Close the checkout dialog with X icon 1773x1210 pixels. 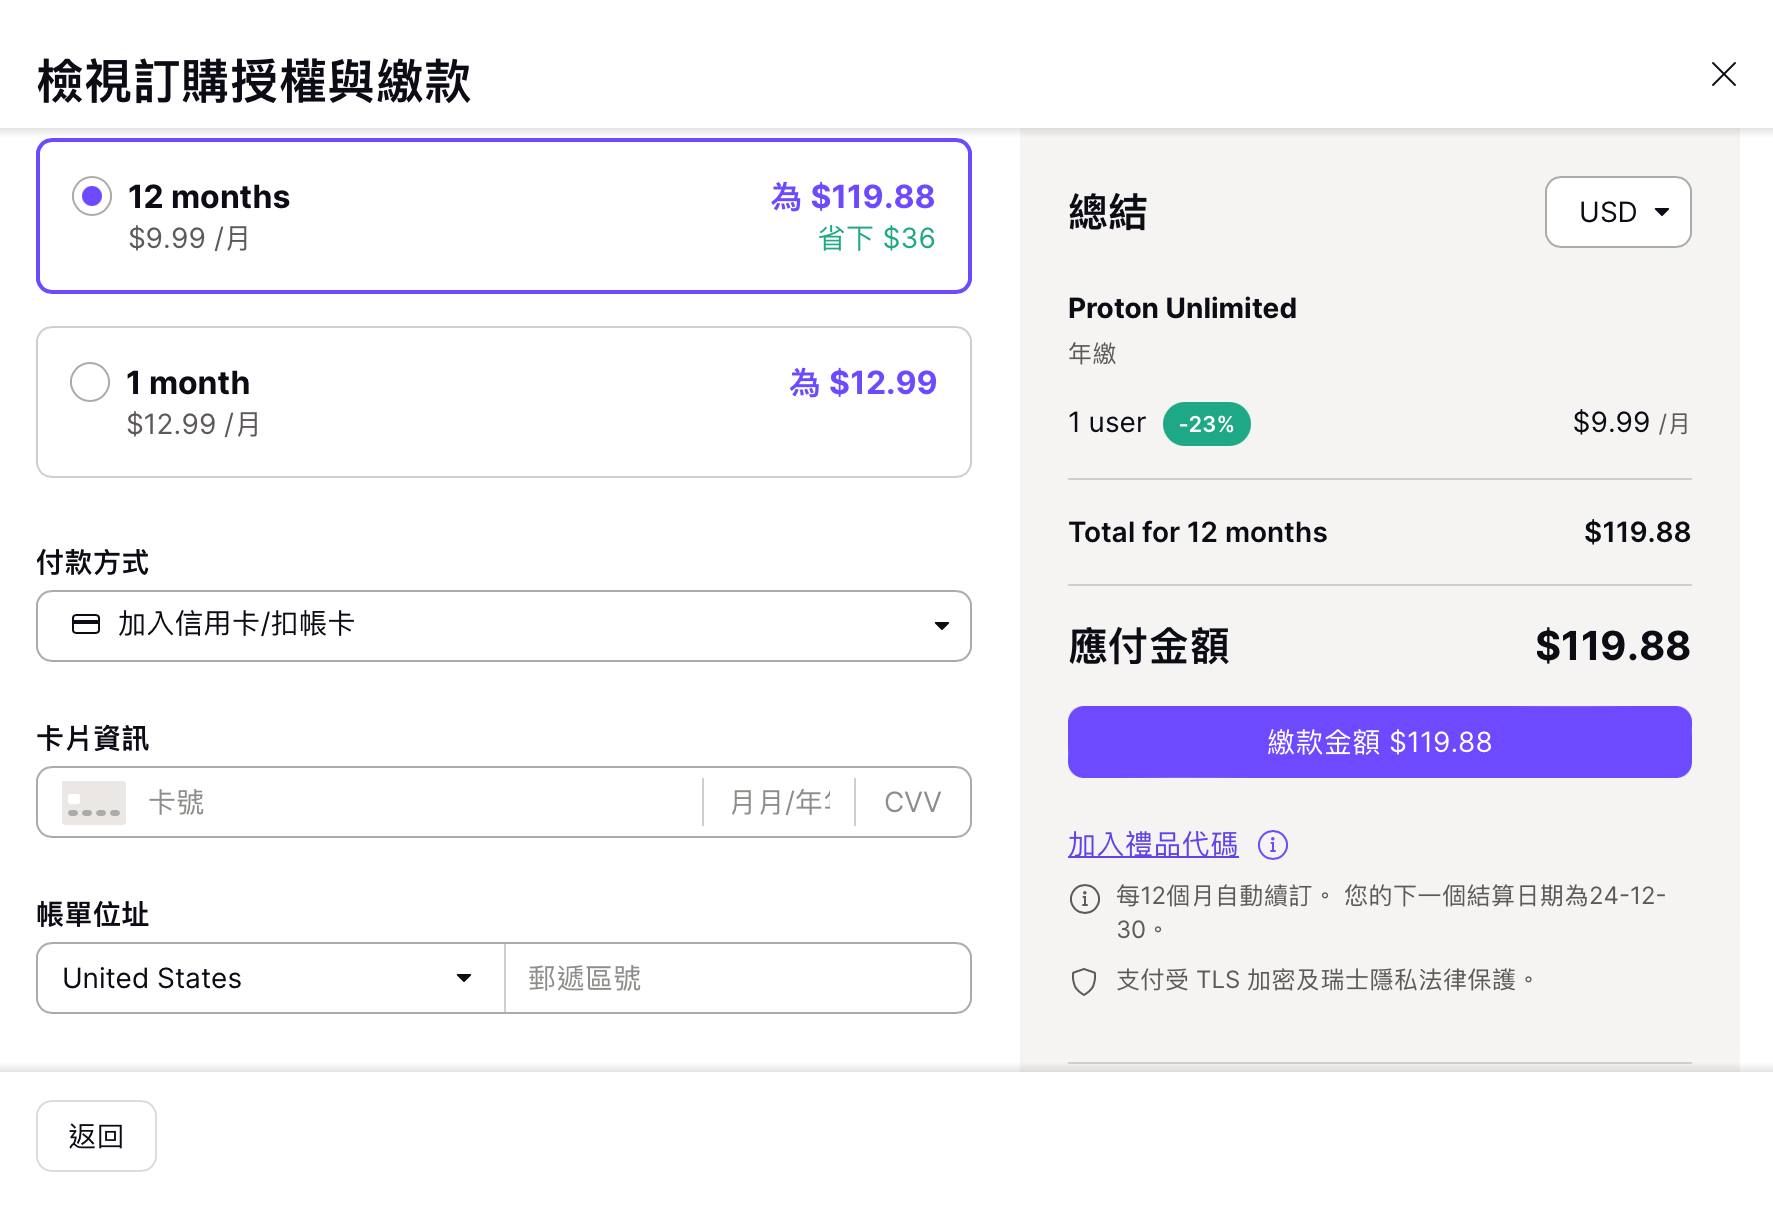coord(1723,74)
